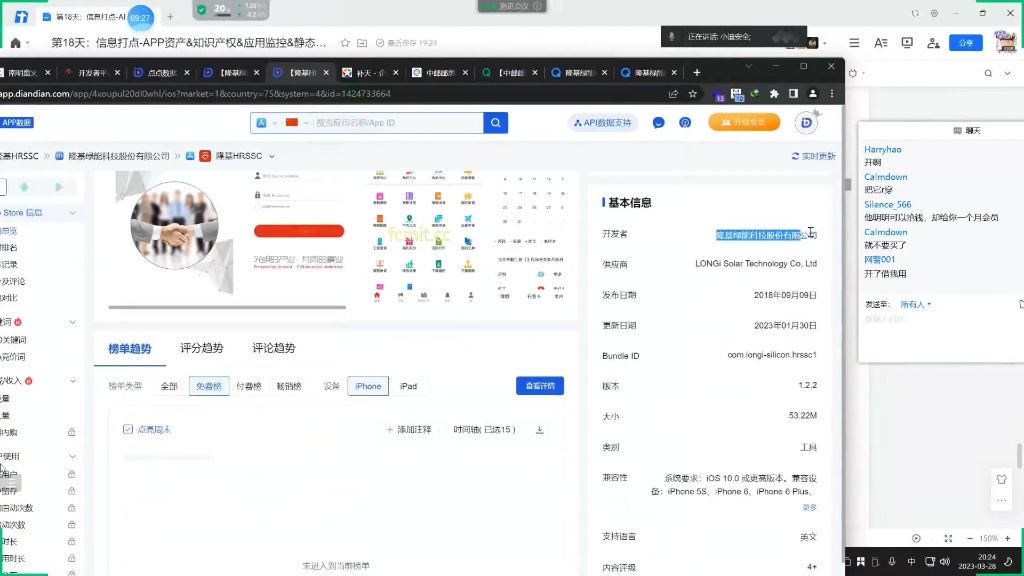Click blue 查看详情 button

[540, 386]
